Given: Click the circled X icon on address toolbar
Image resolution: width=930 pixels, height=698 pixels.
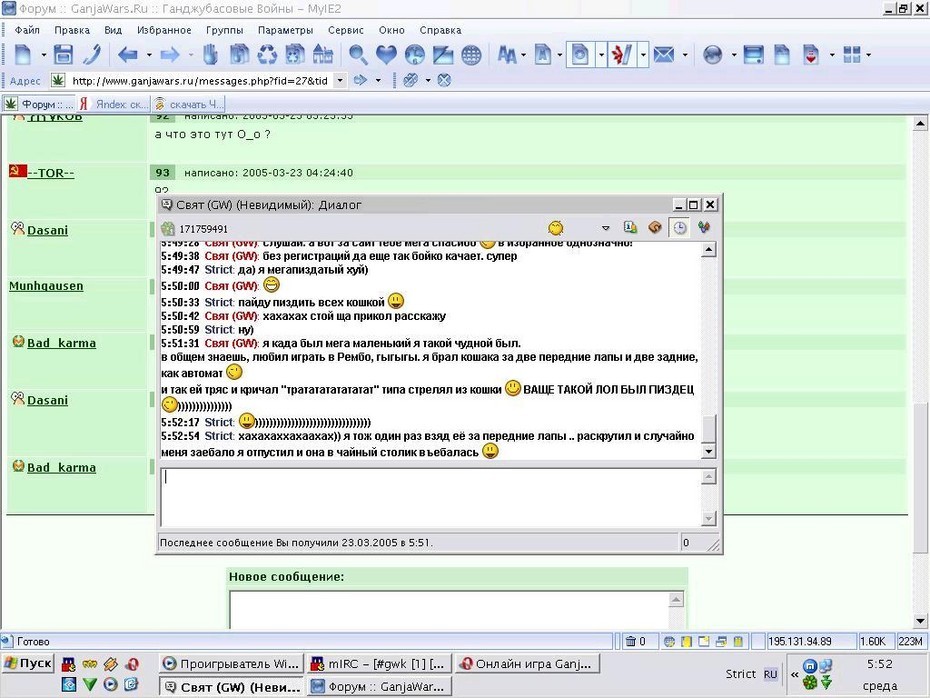Looking at the screenshot, I should coord(444,80).
